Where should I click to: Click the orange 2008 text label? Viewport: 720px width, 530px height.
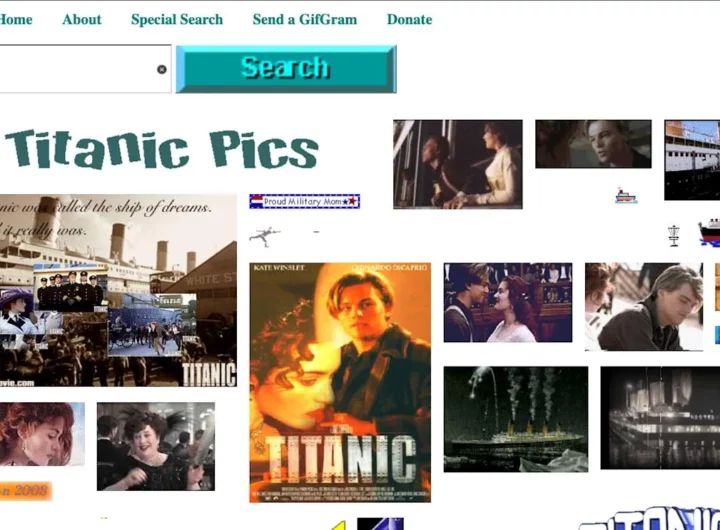point(25,491)
